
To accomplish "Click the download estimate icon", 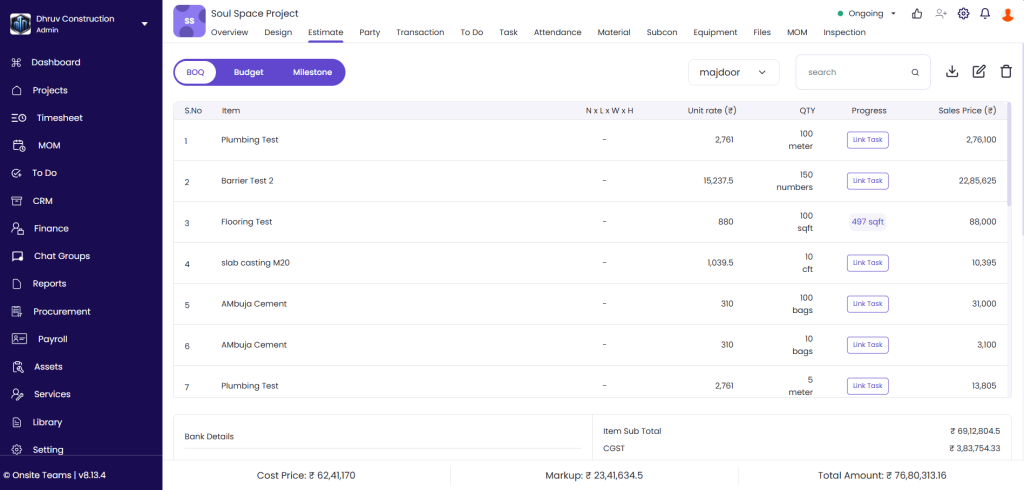I will point(952,72).
